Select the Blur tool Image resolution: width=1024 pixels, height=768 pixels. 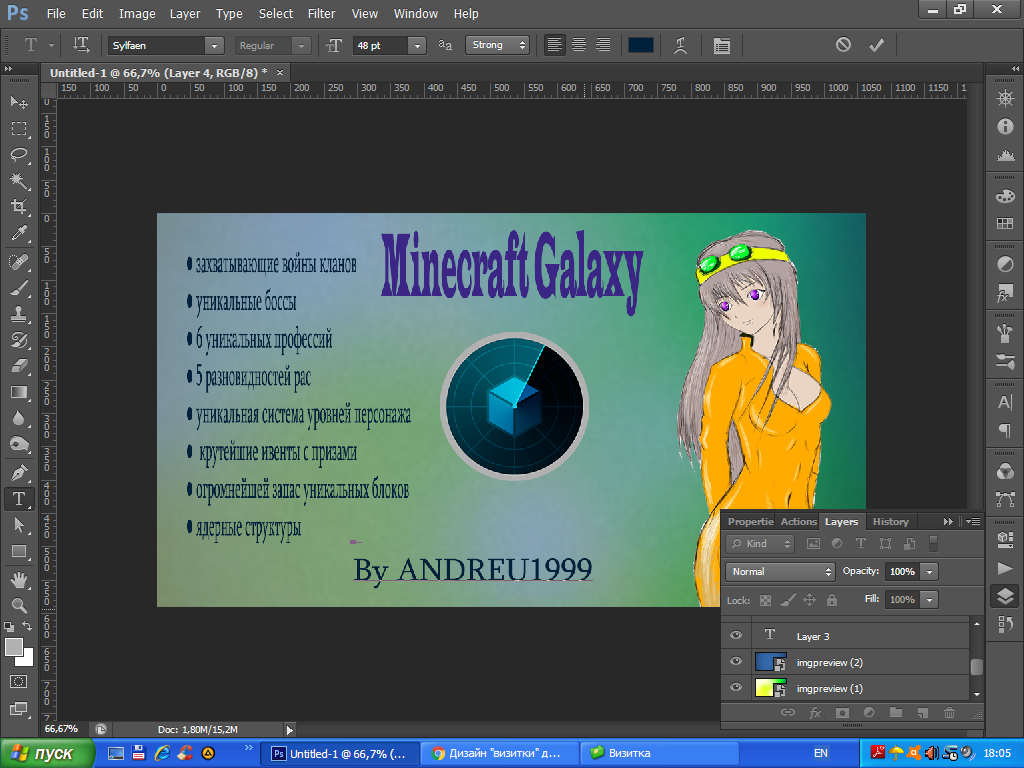tap(19, 419)
